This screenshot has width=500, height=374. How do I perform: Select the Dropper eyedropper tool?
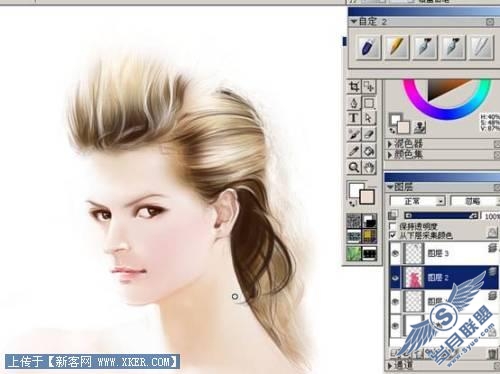coord(354,150)
